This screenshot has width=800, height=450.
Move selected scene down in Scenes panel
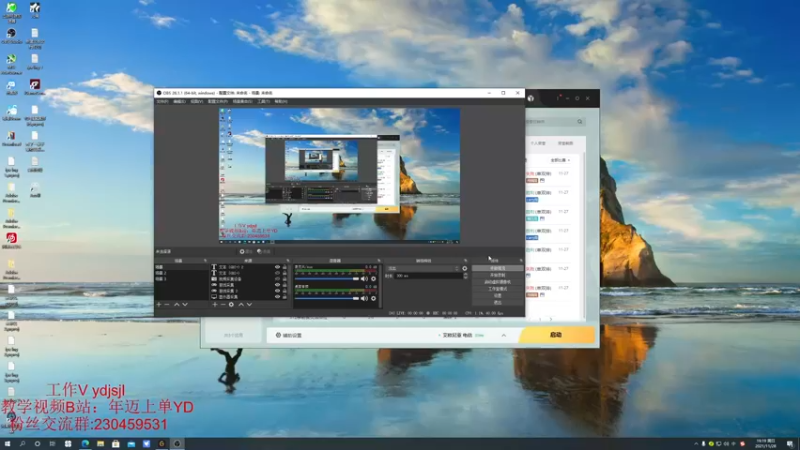coord(185,305)
